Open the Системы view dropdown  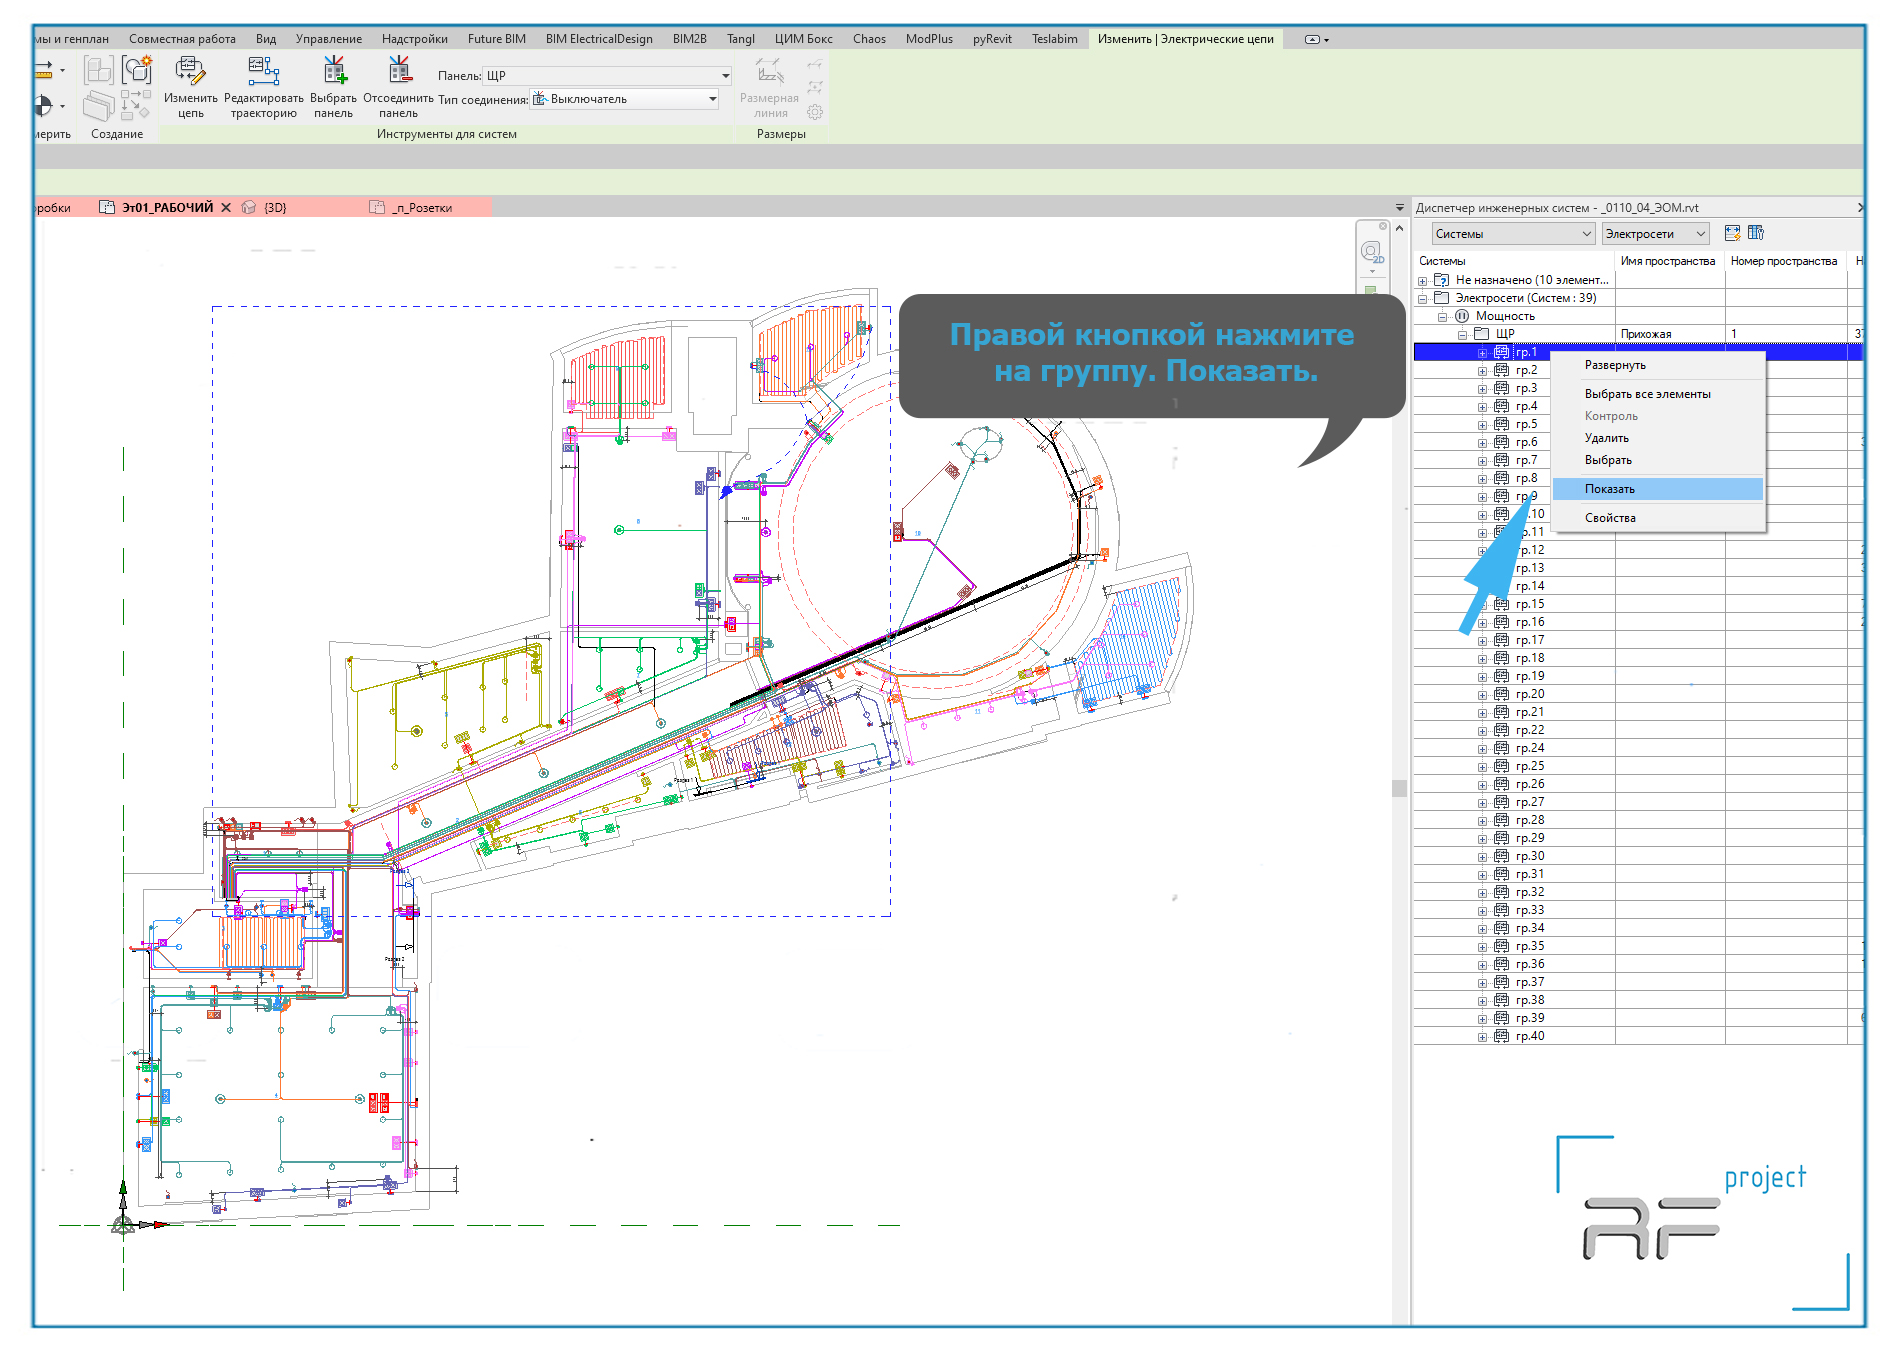1512,234
